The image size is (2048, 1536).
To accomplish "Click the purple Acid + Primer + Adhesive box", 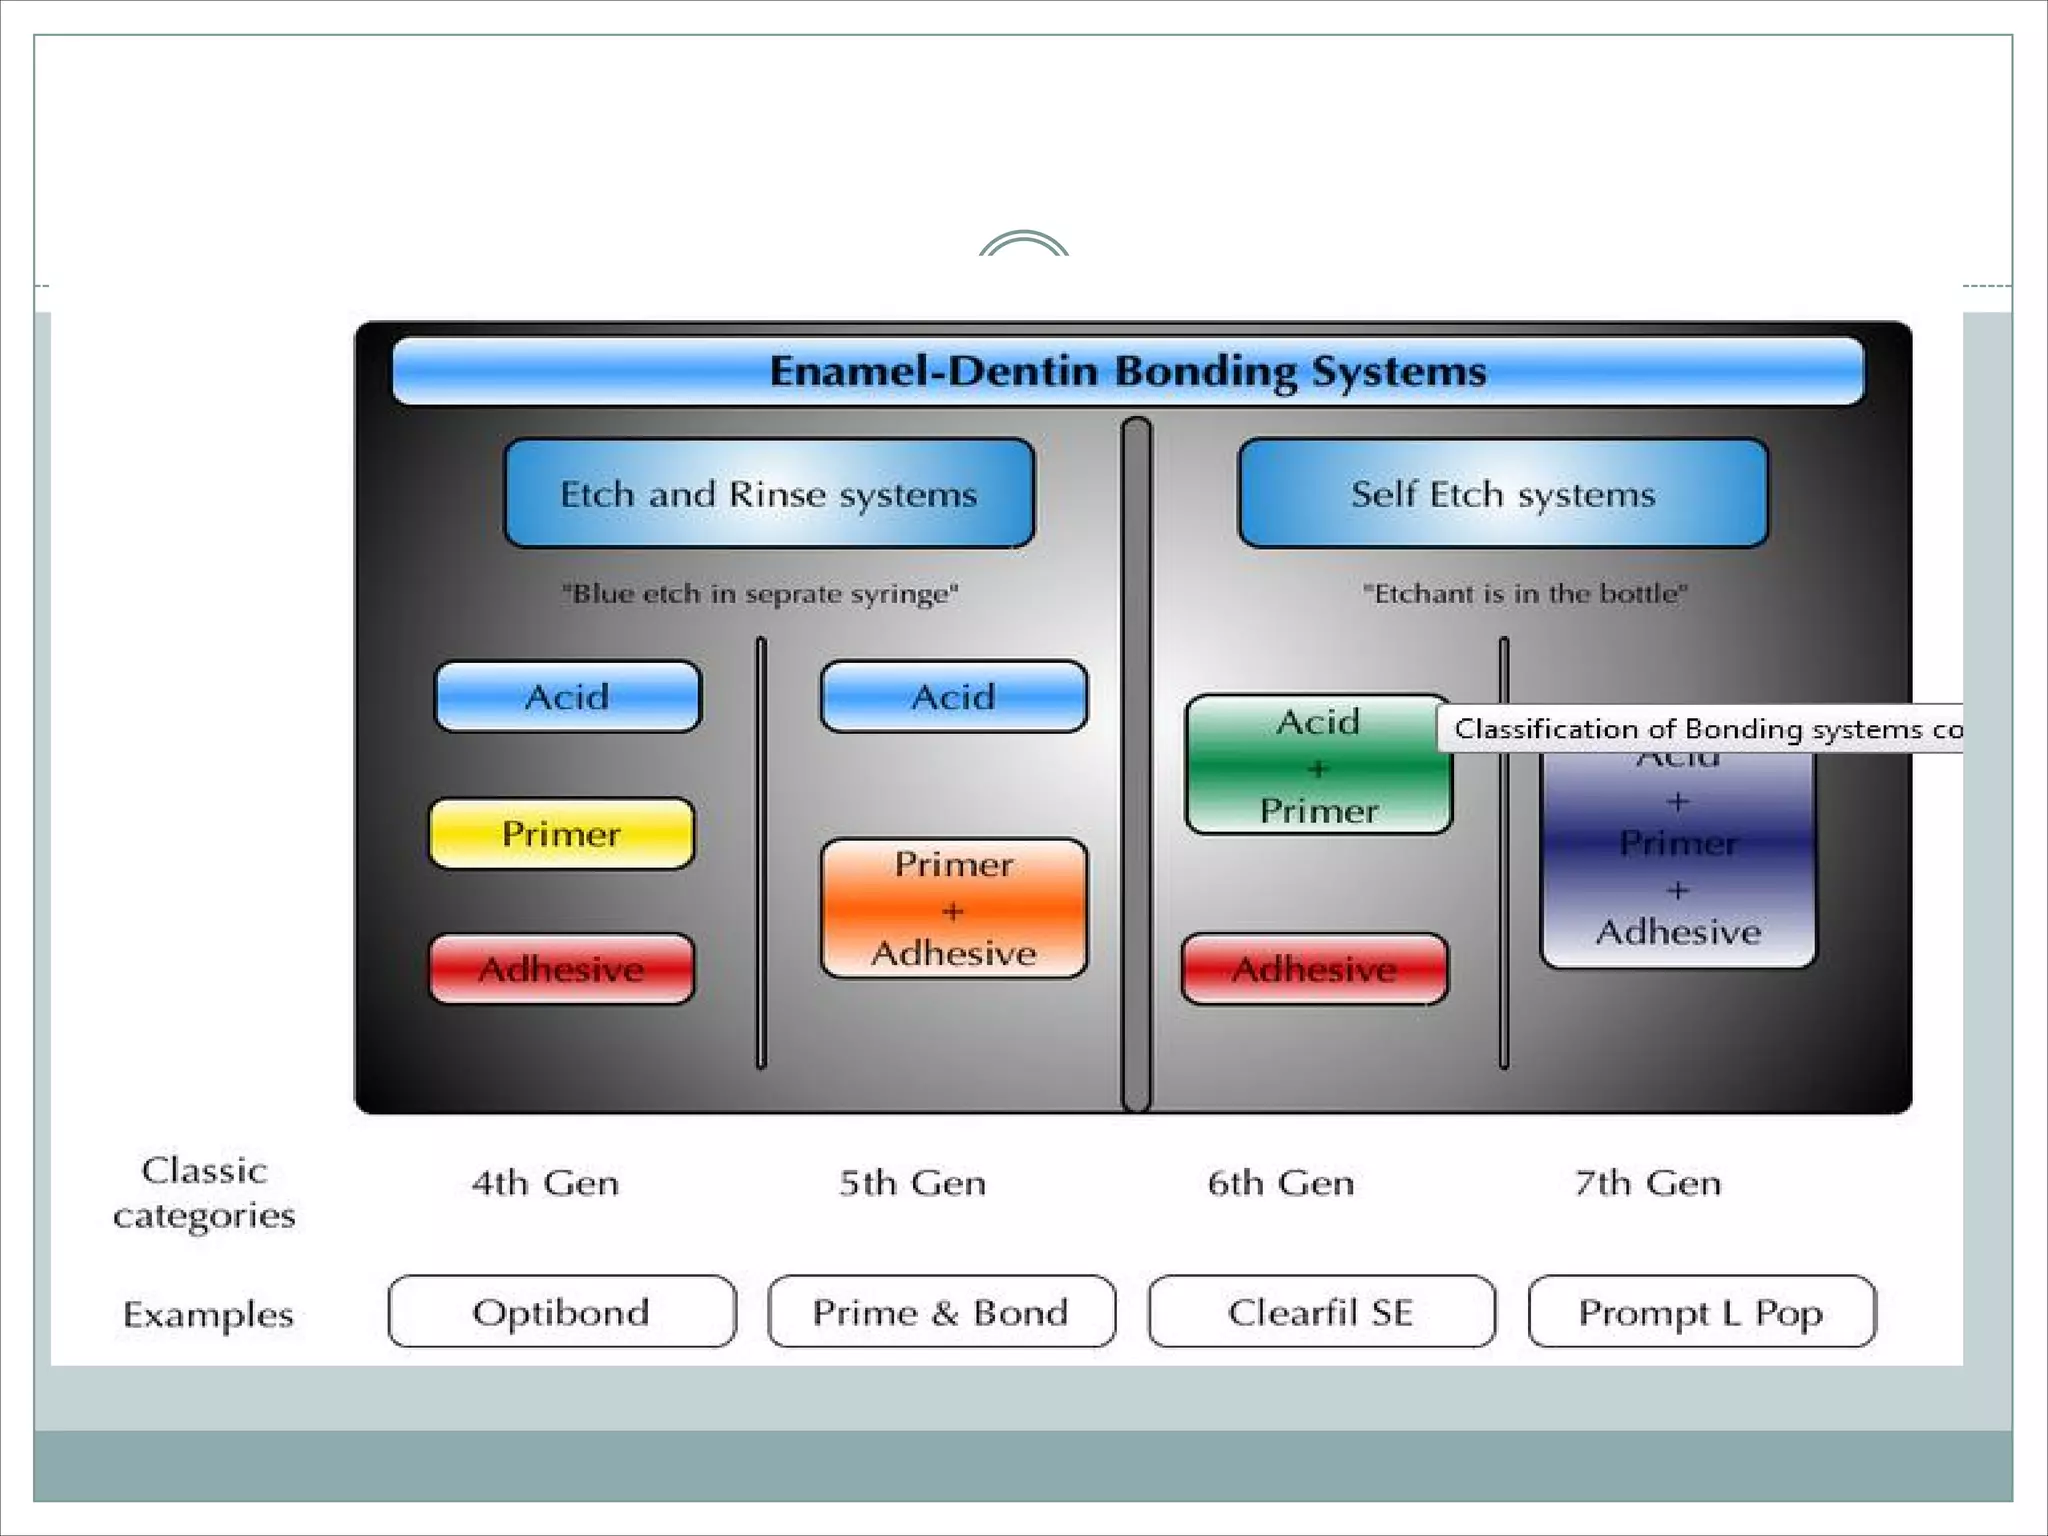I will [x=1678, y=865].
